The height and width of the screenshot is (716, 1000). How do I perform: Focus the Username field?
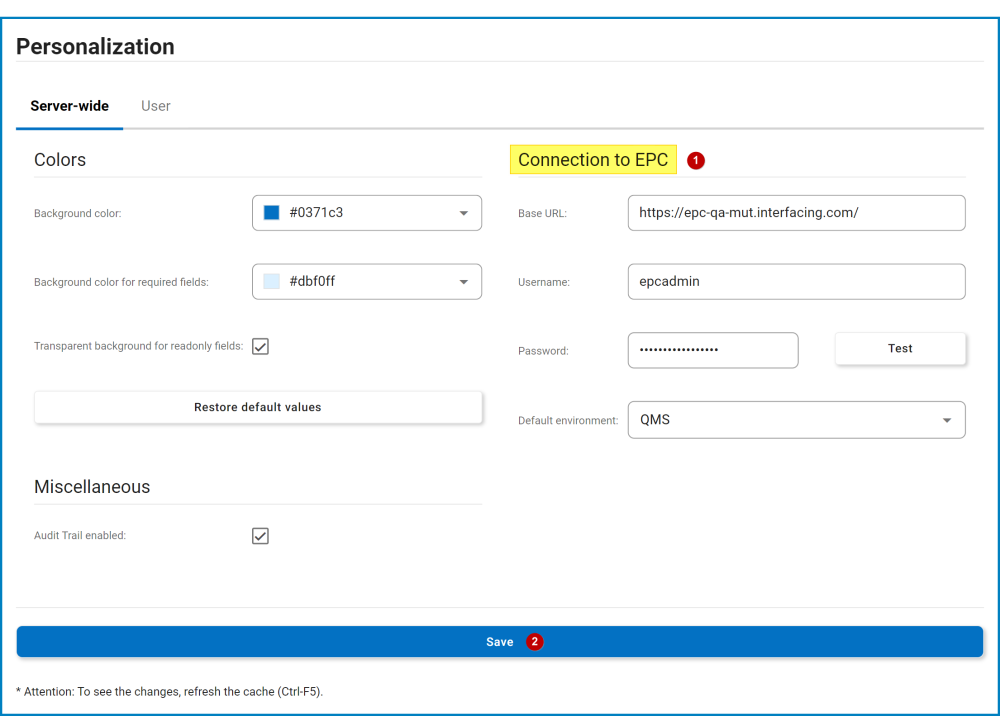point(796,282)
